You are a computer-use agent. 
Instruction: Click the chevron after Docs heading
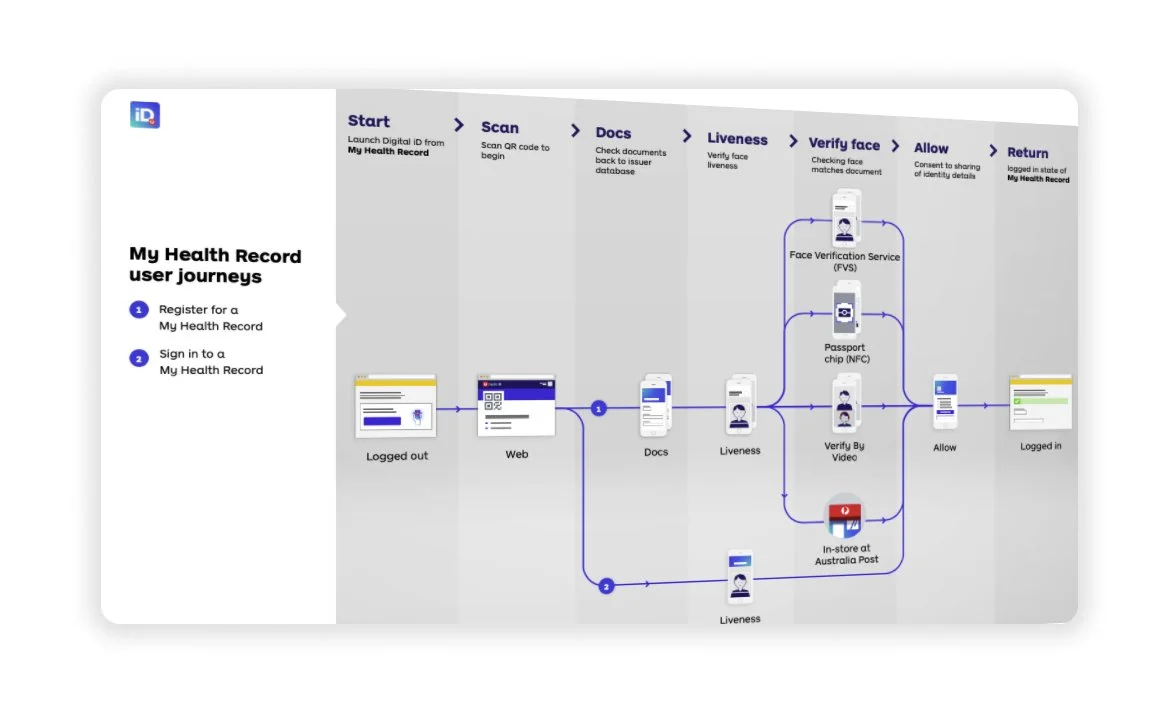click(687, 136)
